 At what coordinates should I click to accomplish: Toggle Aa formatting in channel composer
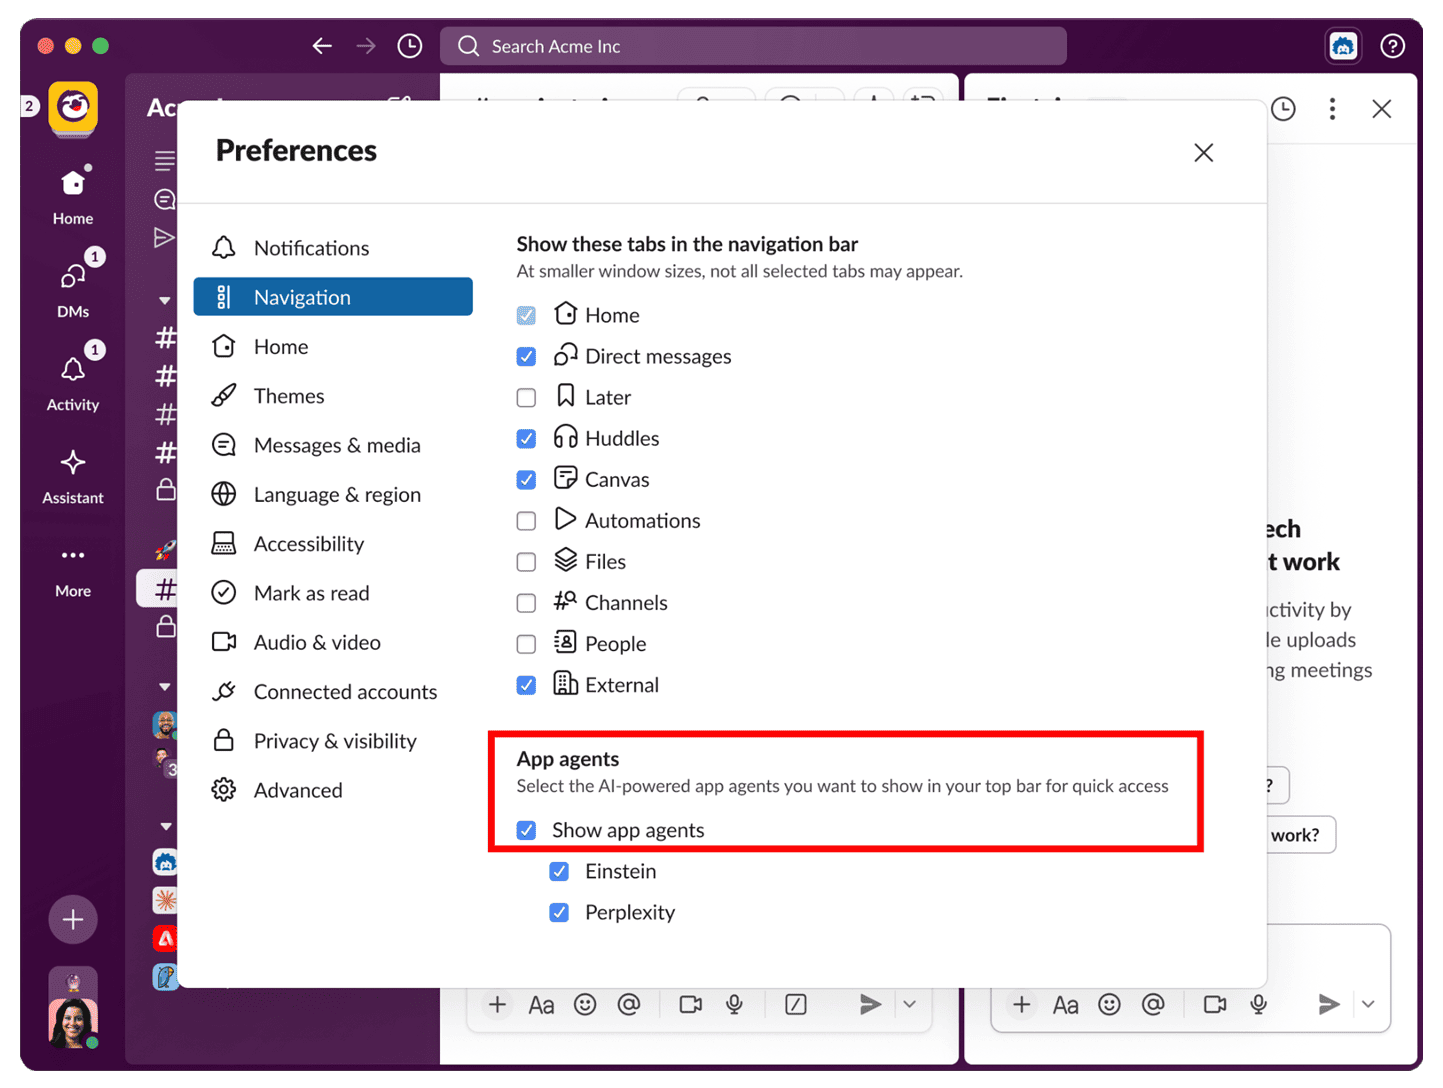click(x=541, y=1004)
